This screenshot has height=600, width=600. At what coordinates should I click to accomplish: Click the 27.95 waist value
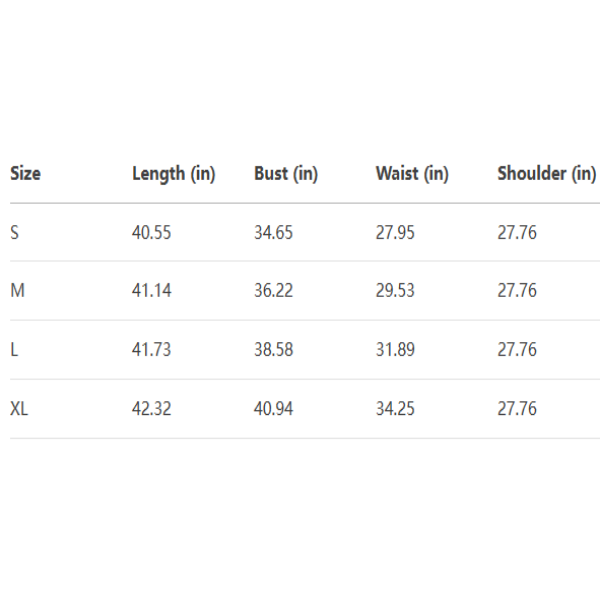[x=395, y=233]
